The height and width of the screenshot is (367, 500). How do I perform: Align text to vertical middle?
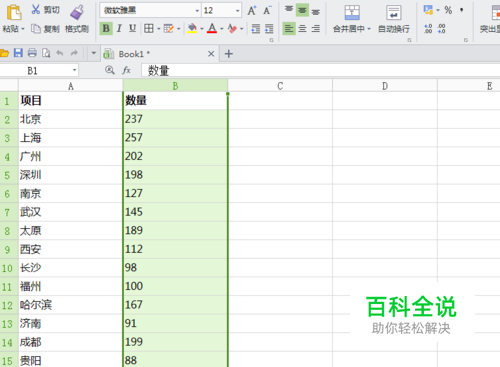pyautogui.click(x=302, y=10)
